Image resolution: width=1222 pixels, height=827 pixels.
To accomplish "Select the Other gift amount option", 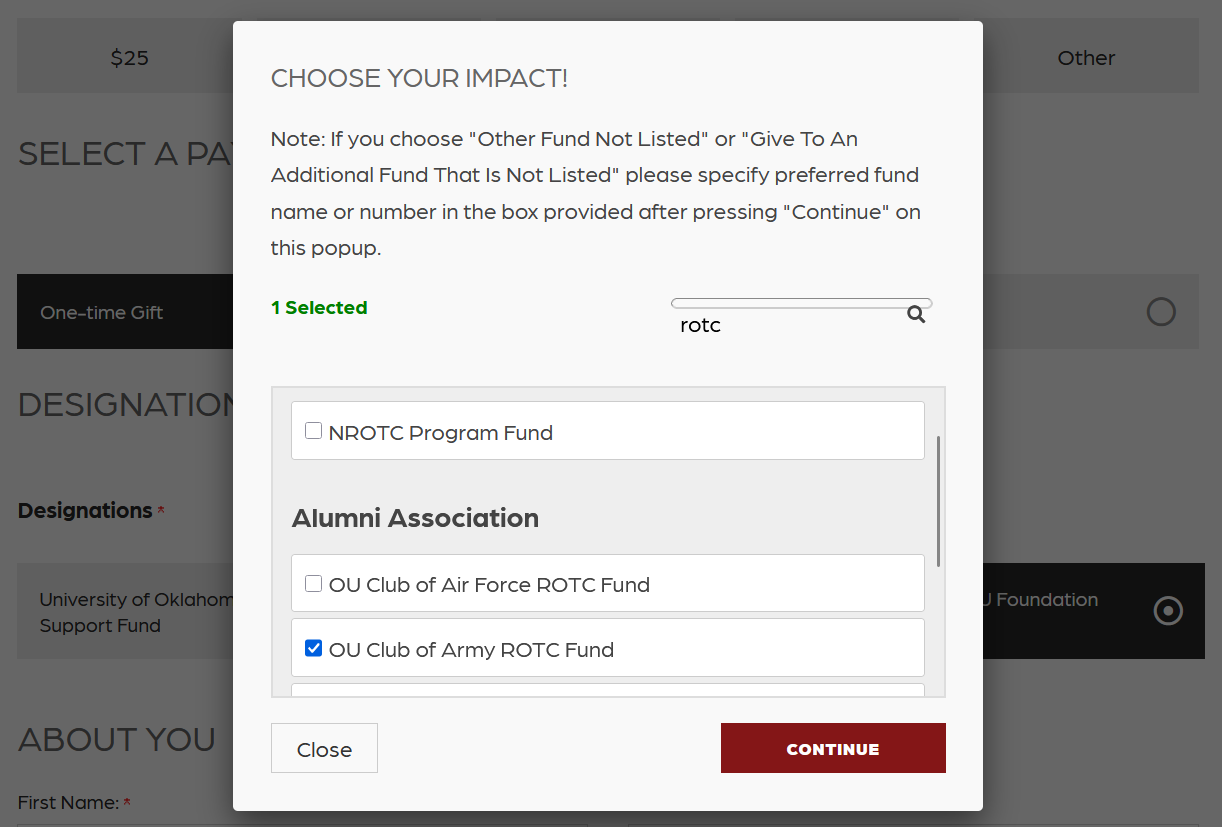I will click(1086, 58).
